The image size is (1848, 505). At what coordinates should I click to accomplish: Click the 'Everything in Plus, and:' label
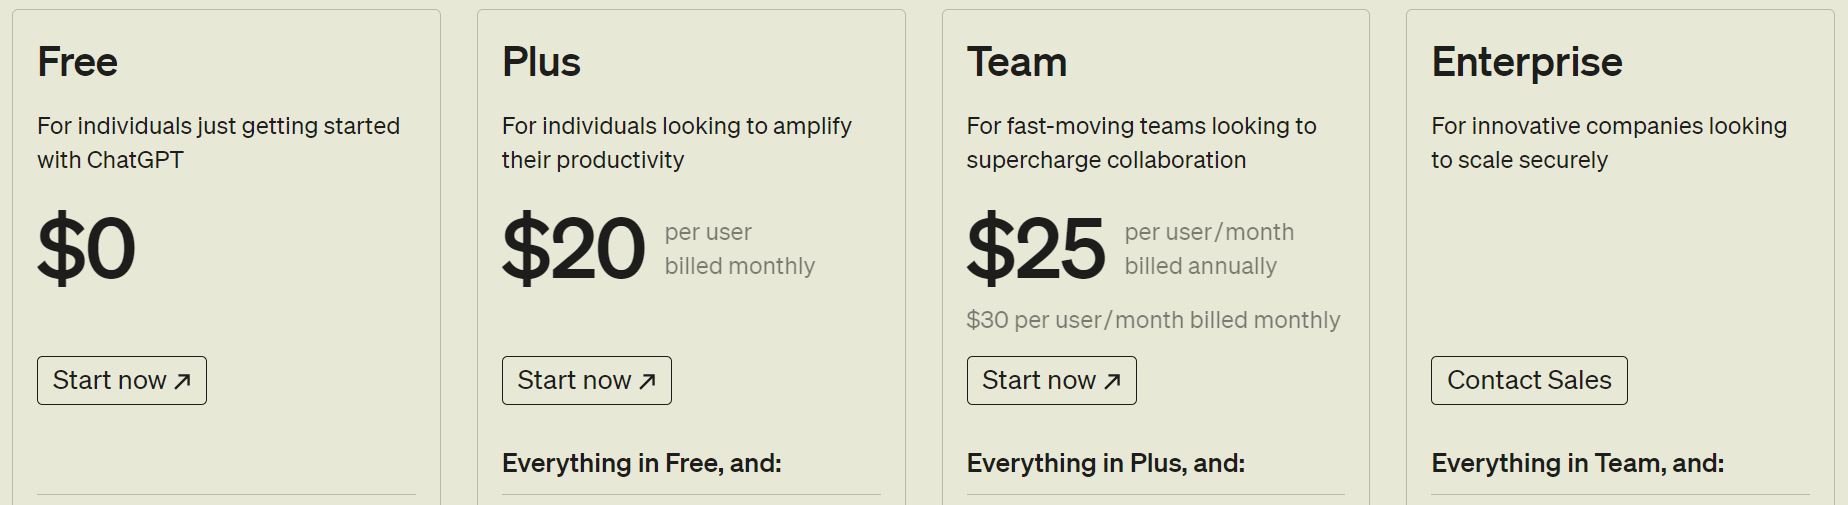1106,463
